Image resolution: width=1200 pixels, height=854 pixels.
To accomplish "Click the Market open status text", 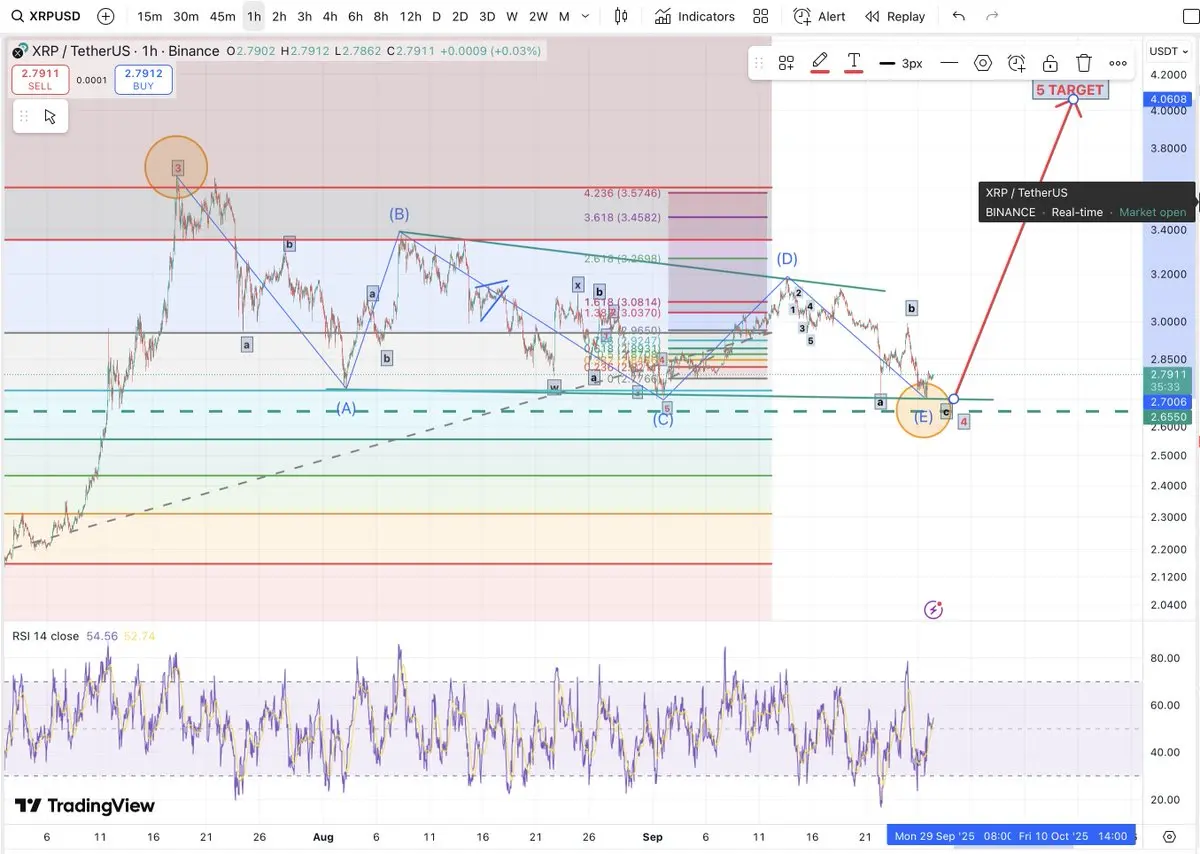I will tap(1152, 212).
